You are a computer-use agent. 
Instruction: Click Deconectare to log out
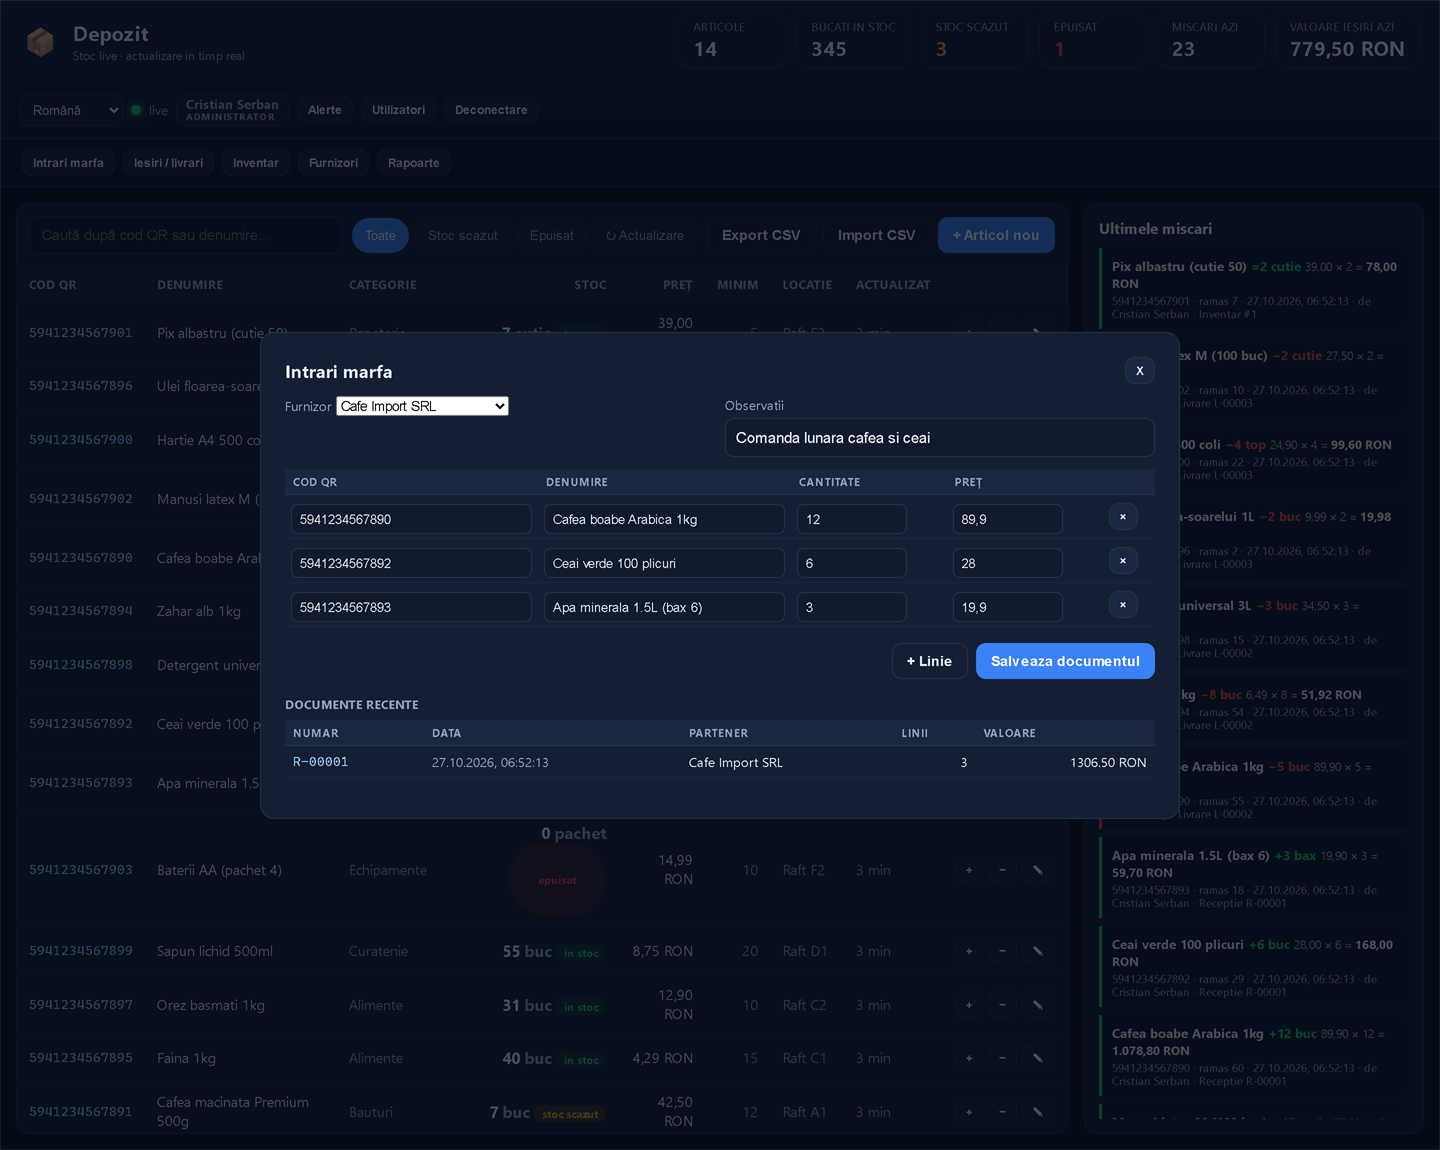(491, 110)
